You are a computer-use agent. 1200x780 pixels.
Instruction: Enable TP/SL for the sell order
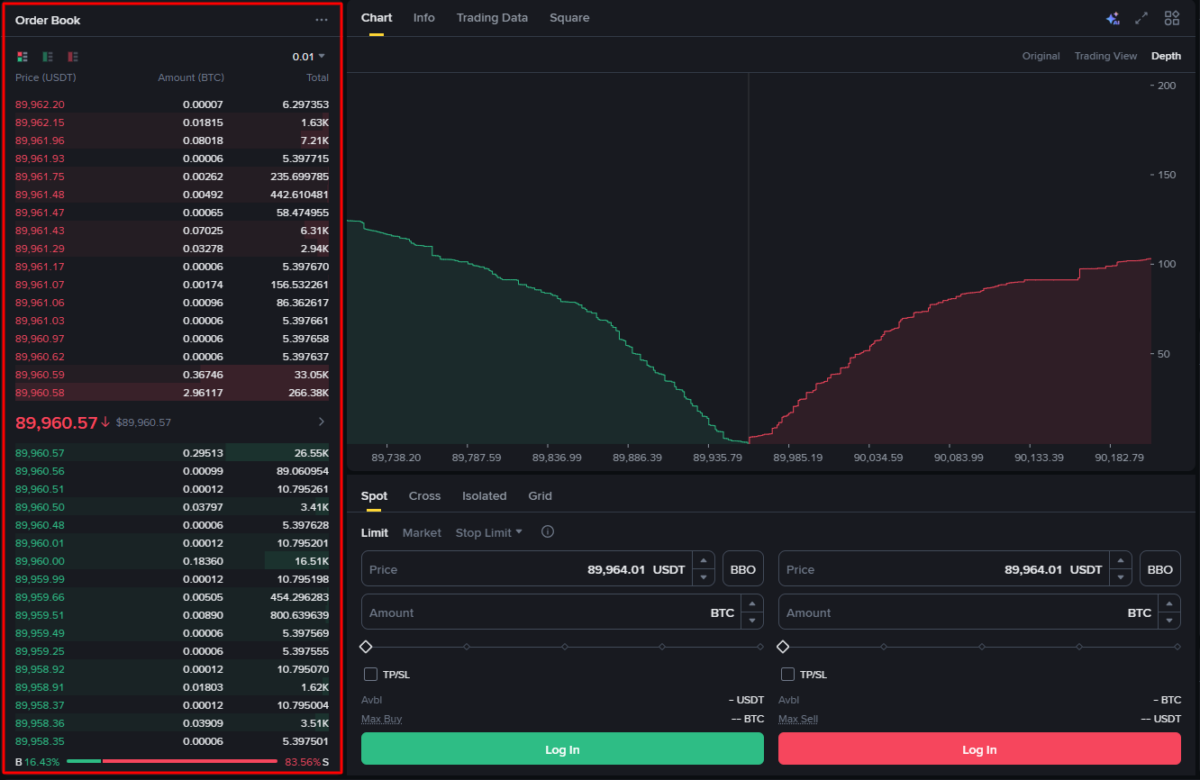tap(787, 674)
